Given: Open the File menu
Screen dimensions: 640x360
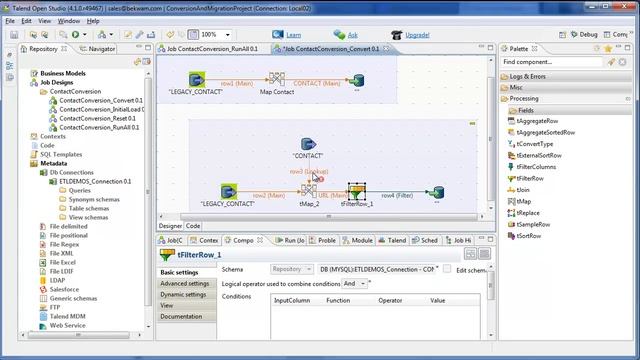Looking at the screenshot, I should point(10,21).
